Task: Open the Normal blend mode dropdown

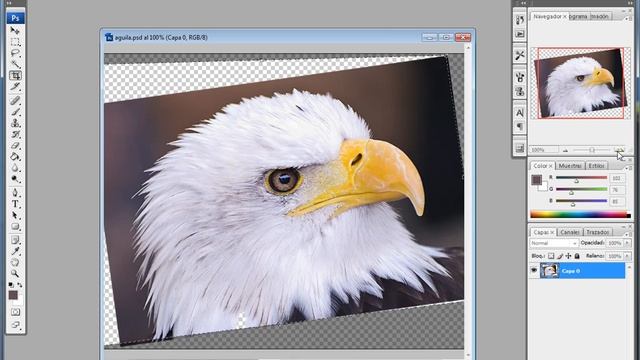Action: pyautogui.click(x=554, y=243)
